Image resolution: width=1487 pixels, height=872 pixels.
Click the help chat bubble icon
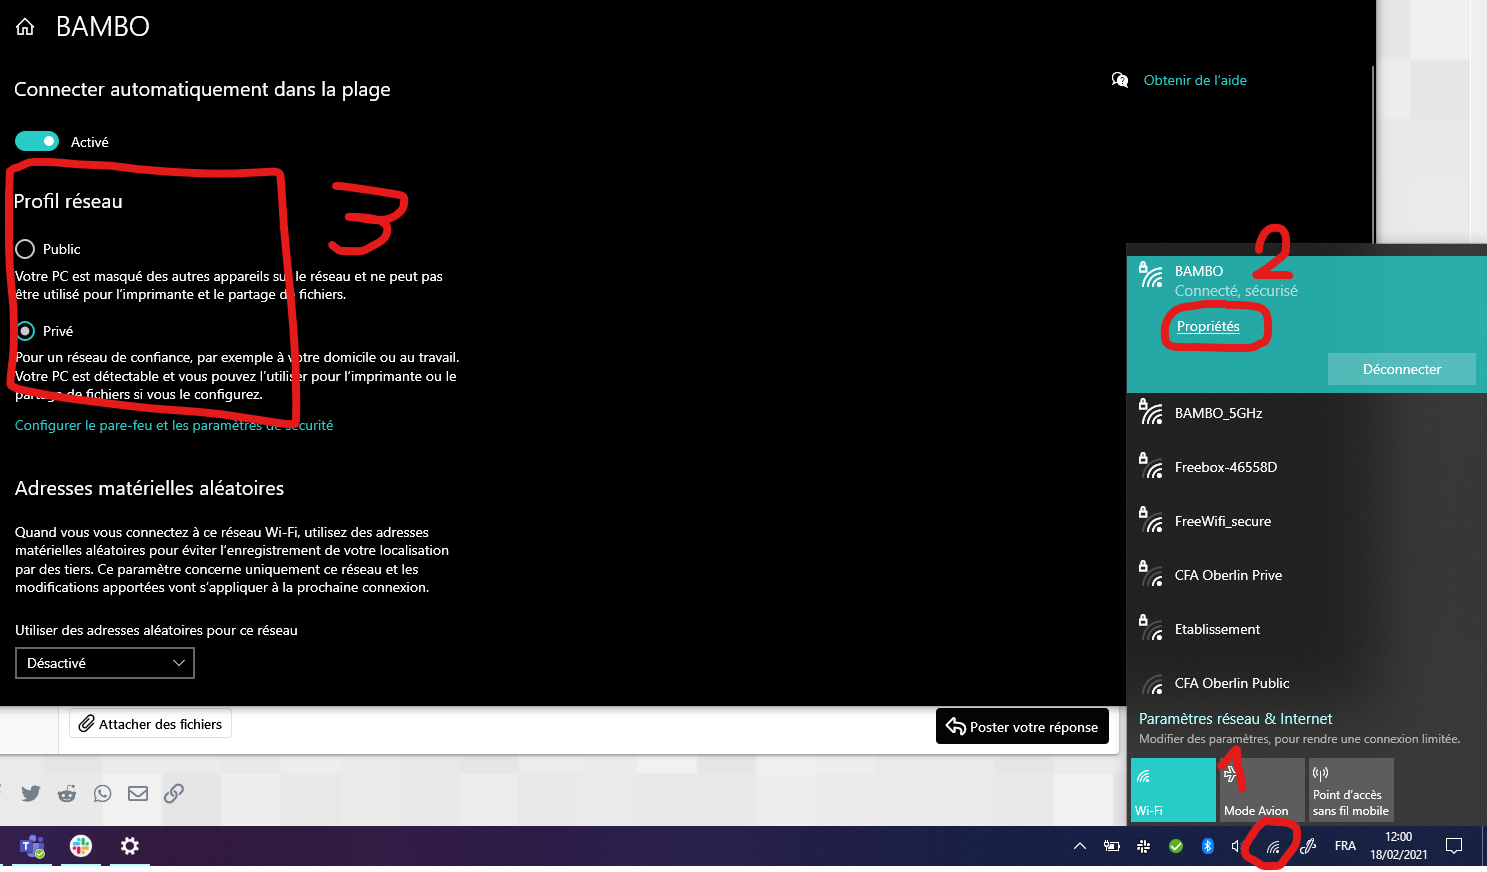[x=1120, y=80]
